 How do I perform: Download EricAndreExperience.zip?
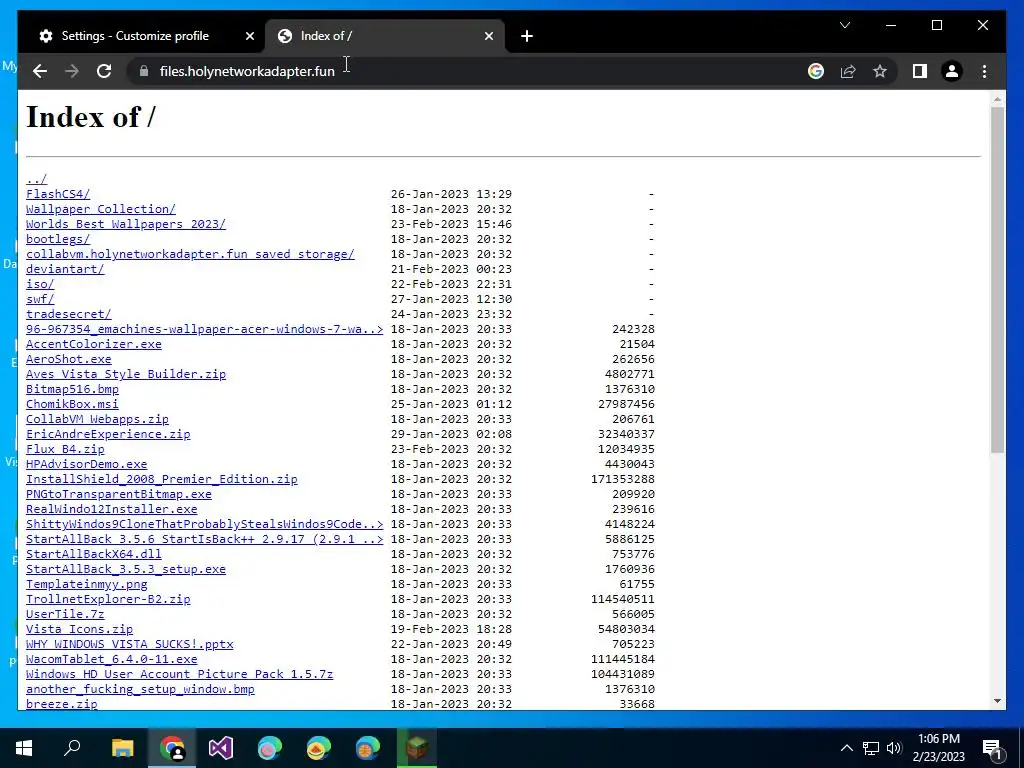[x=108, y=434]
